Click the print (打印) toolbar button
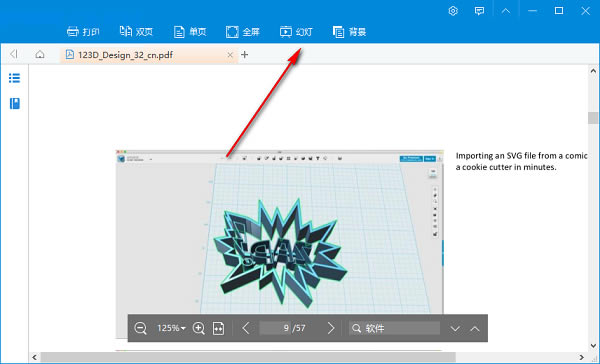The image size is (600, 364). [x=83, y=32]
